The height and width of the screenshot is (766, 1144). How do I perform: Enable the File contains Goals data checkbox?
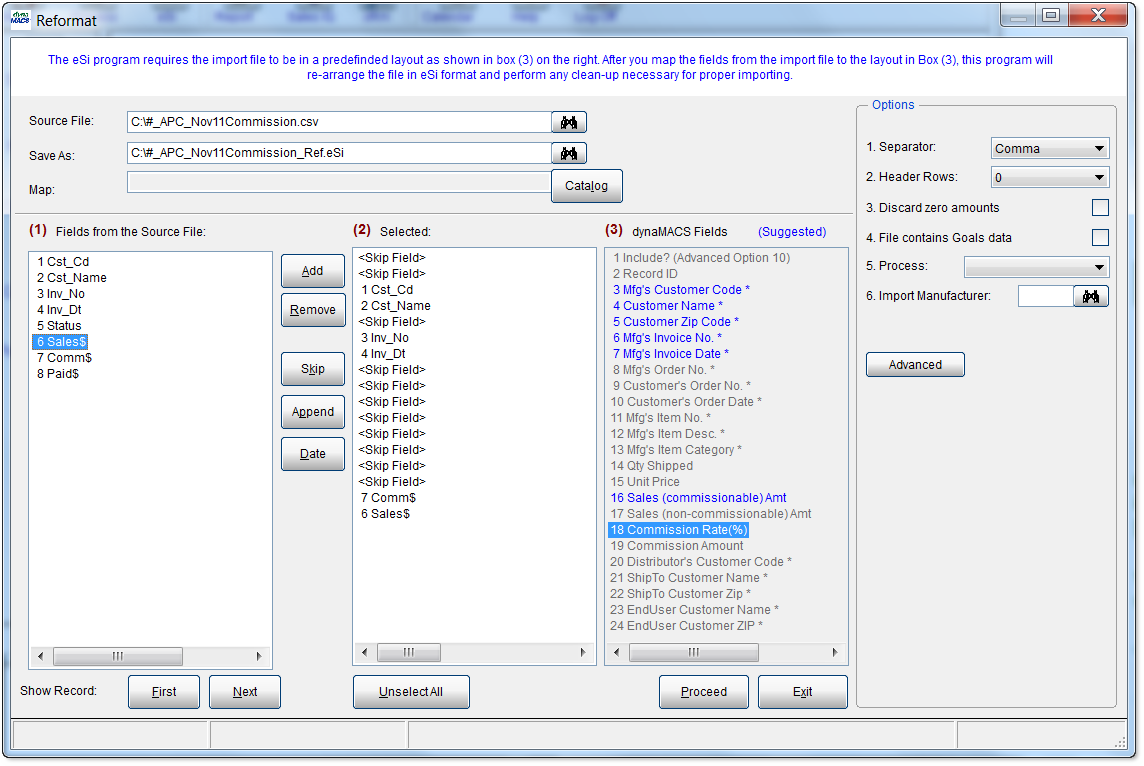(x=1099, y=238)
